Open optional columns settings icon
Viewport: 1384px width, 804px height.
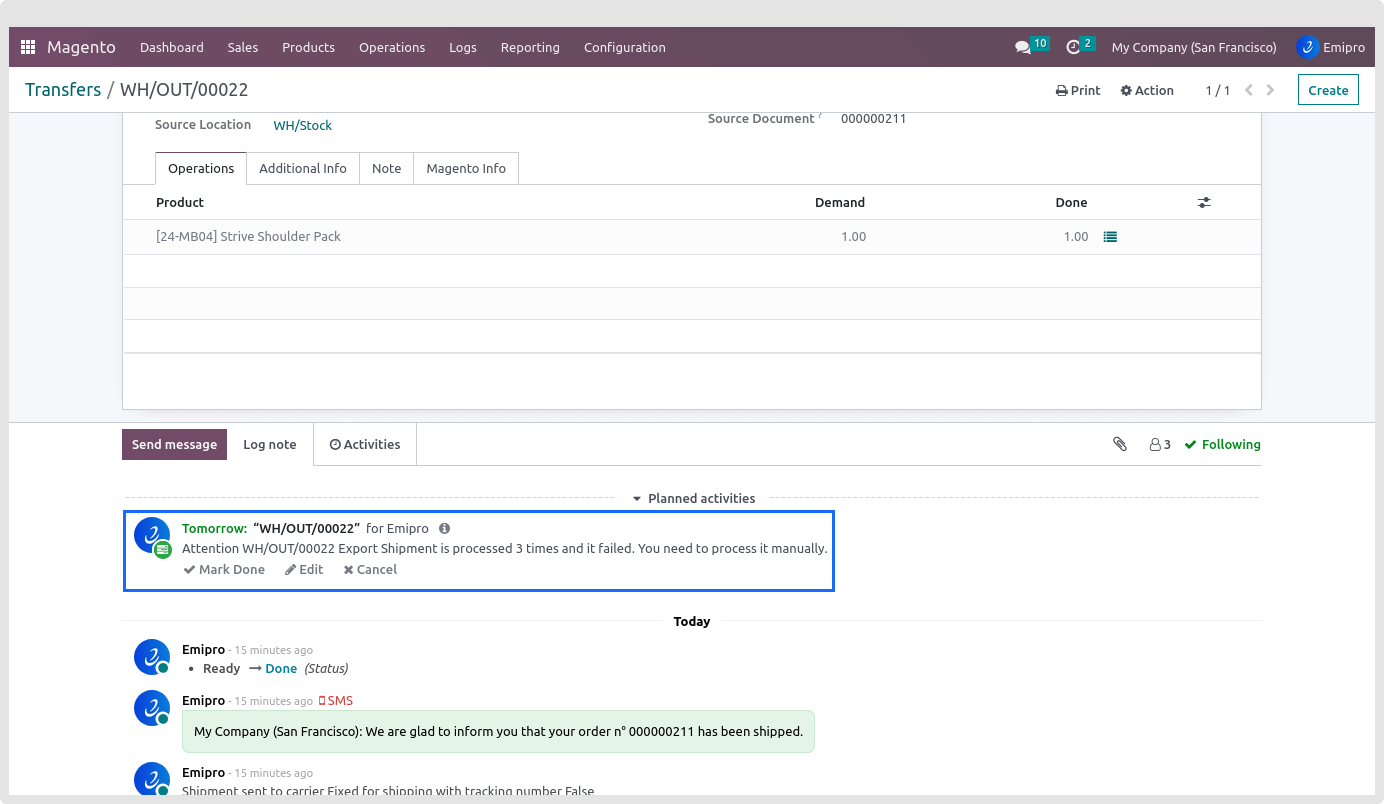point(1204,202)
